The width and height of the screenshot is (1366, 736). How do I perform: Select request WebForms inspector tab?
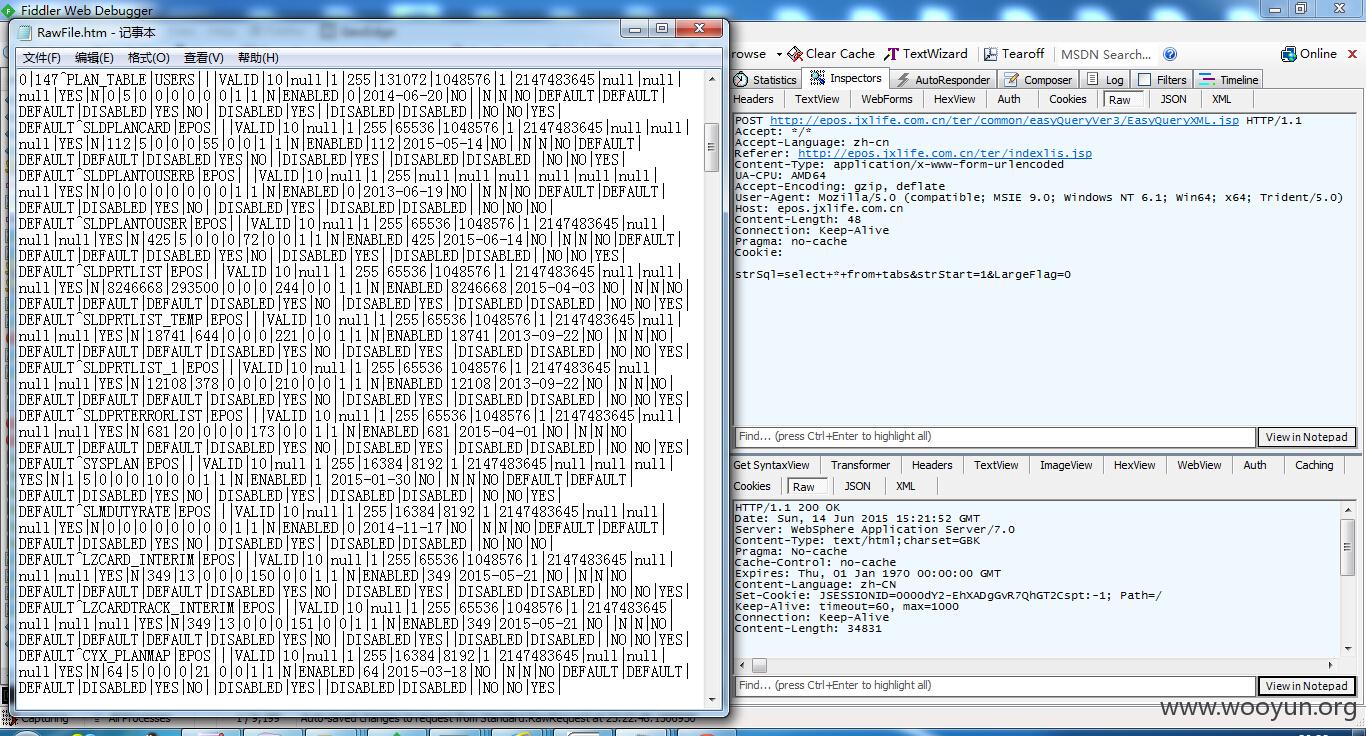click(x=887, y=99)
